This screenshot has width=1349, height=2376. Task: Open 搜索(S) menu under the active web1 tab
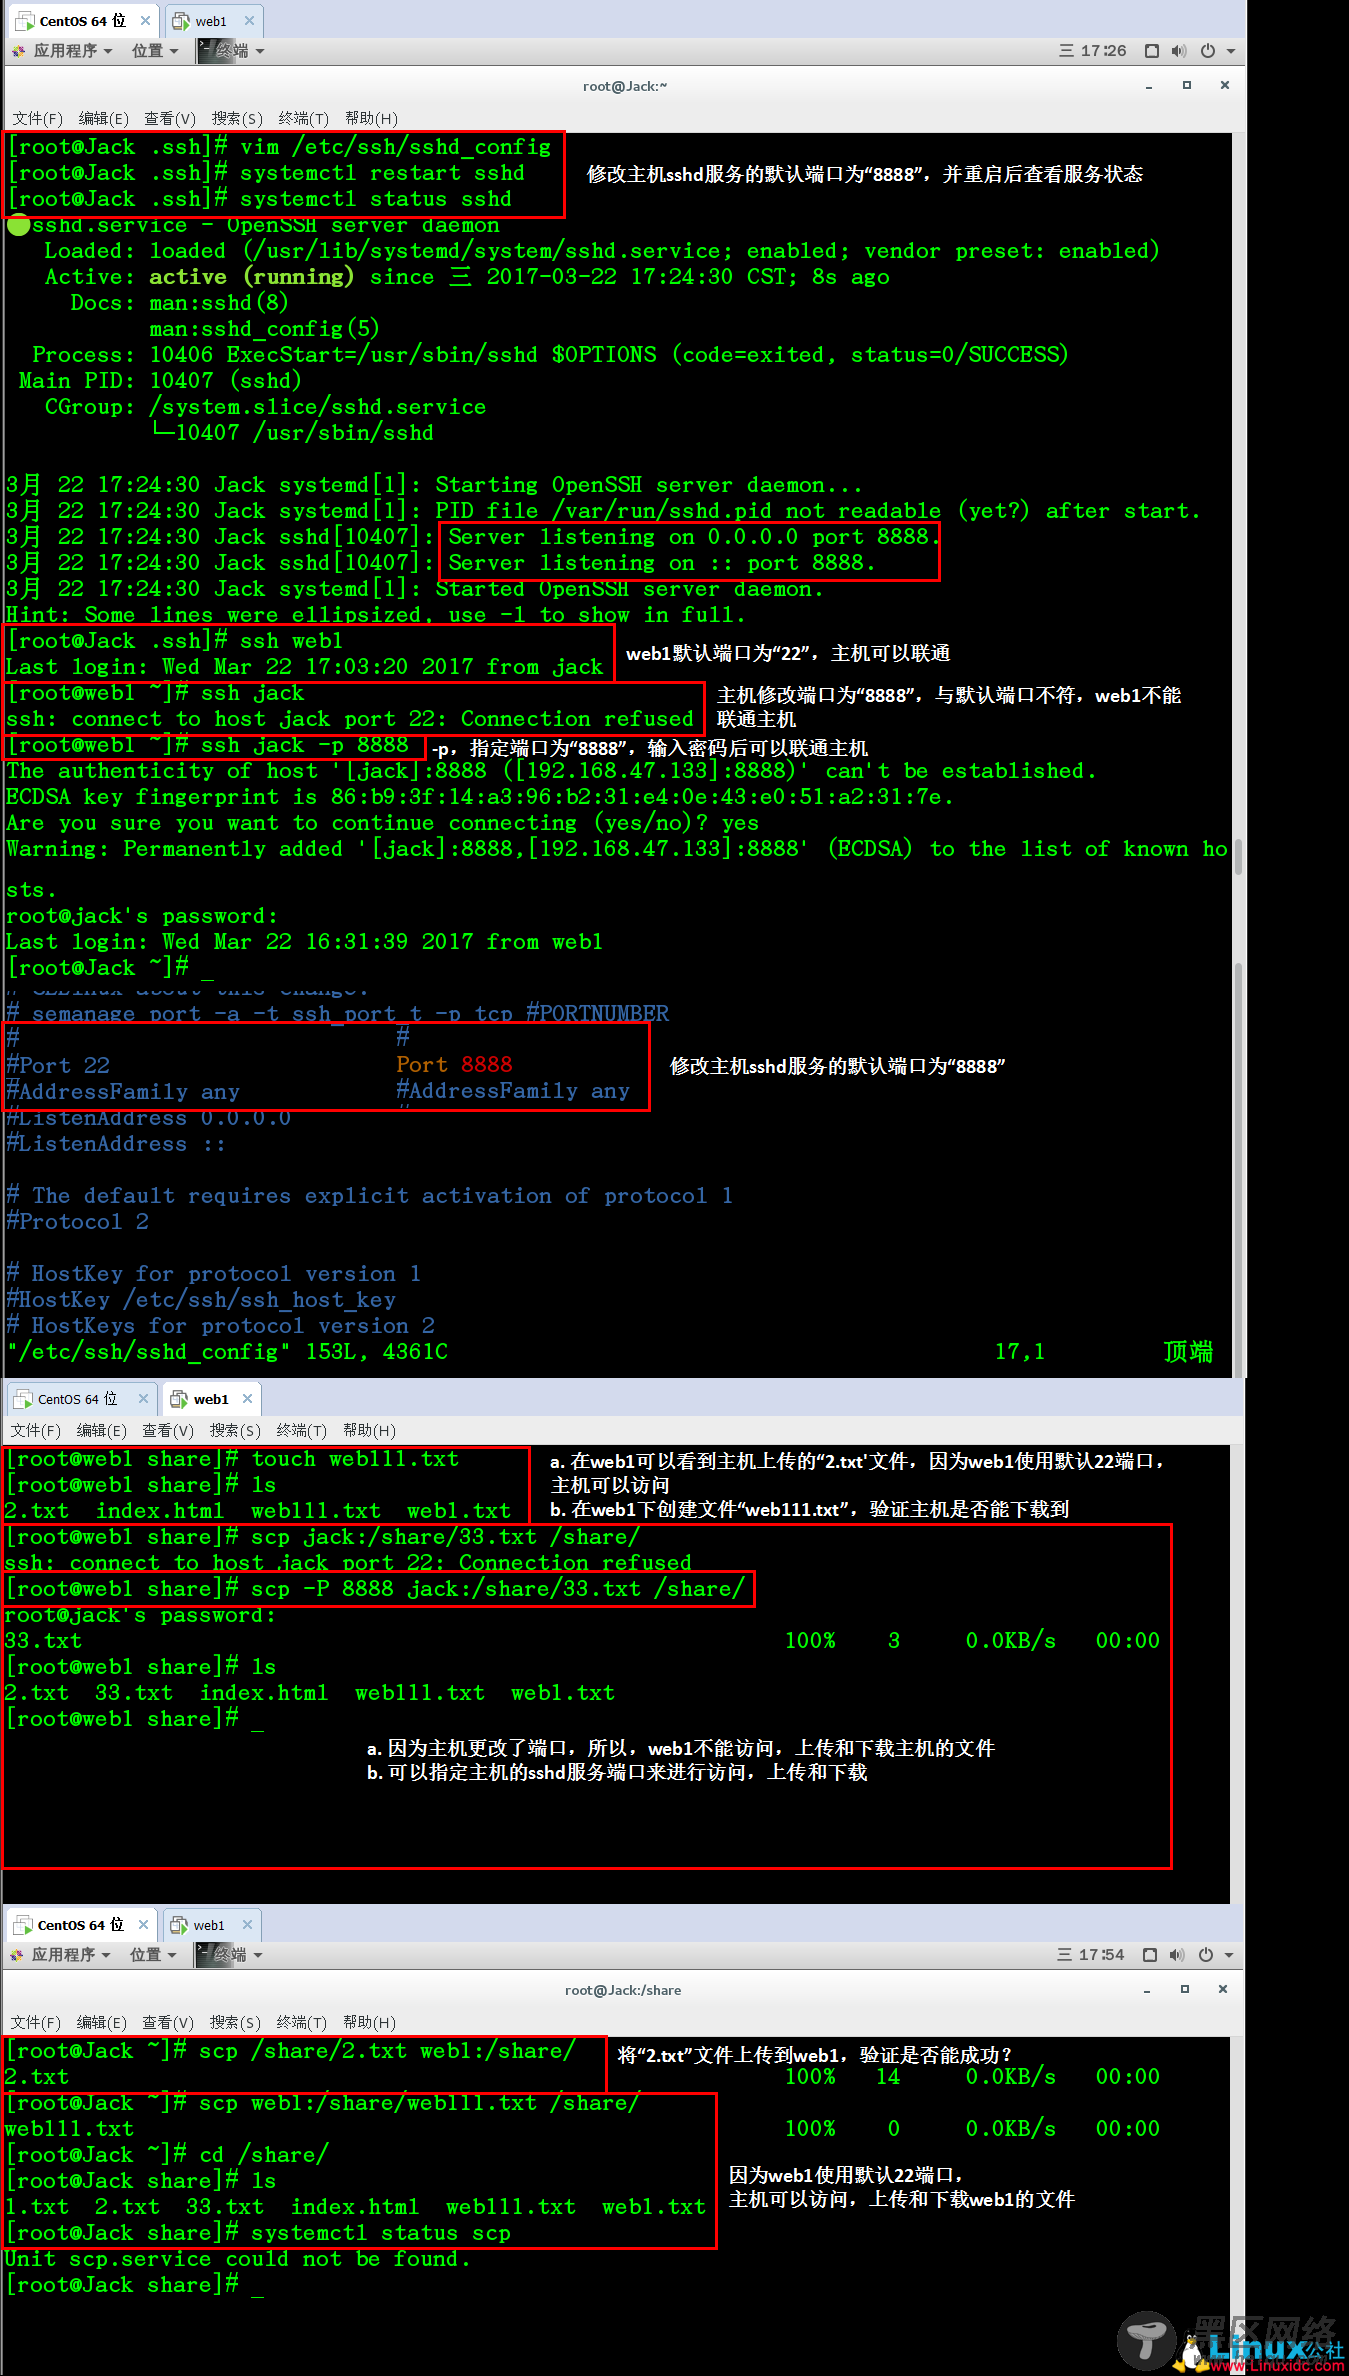pyautogui.click(x=235, y=1431)
